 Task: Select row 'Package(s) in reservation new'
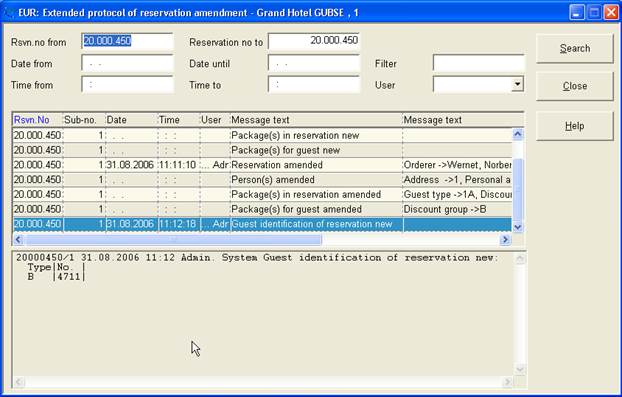coord(262,135)
